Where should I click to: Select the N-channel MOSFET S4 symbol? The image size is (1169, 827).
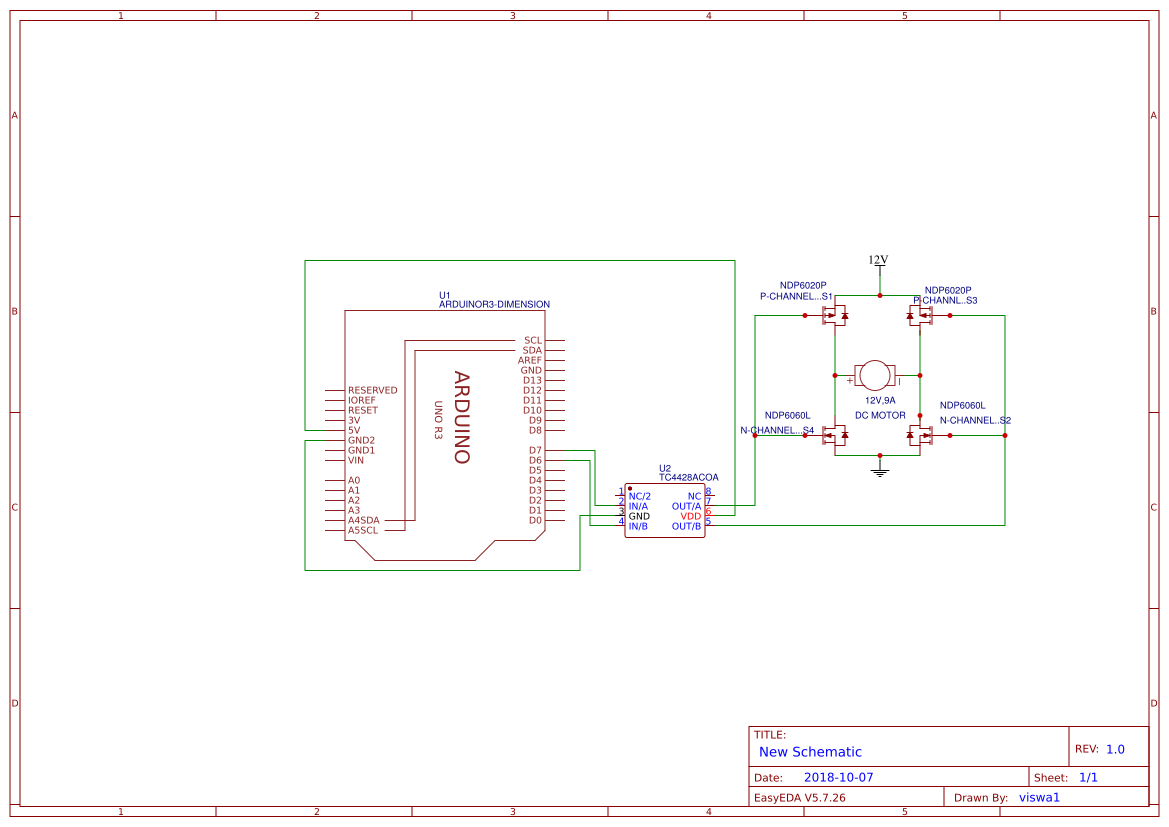click(x=835, y=435)
